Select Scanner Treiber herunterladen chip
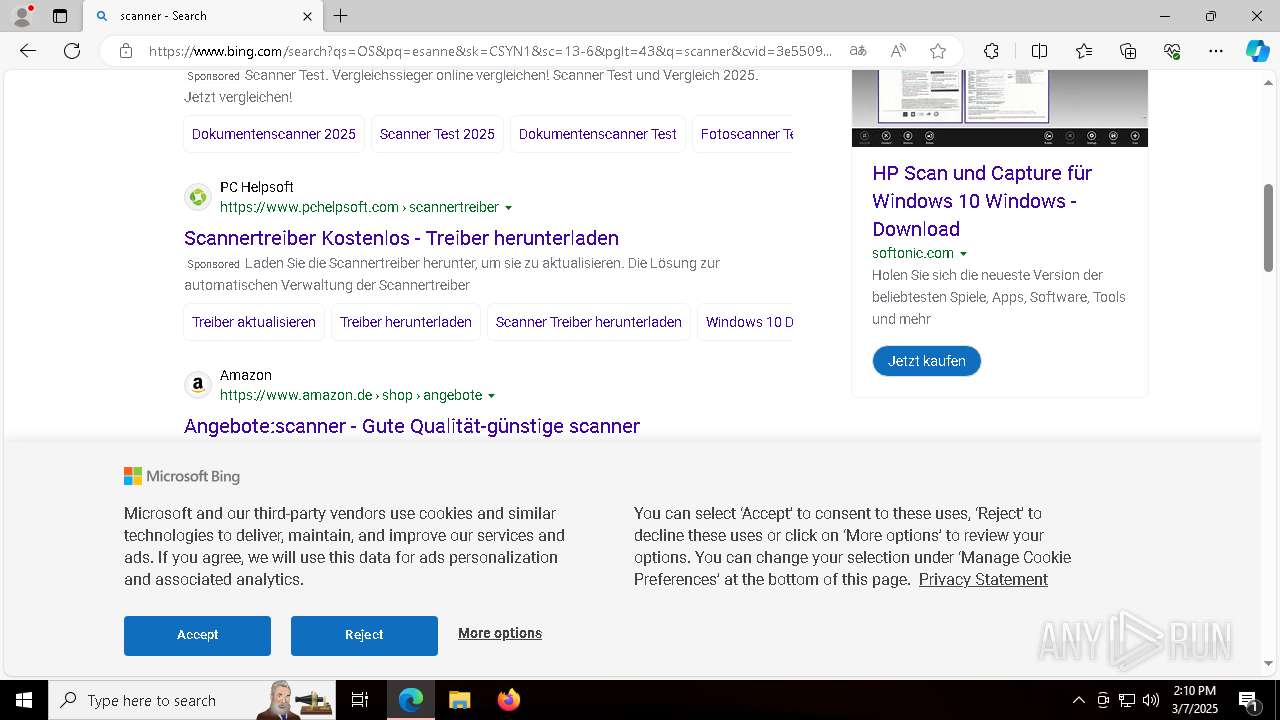 coord(589,322)
